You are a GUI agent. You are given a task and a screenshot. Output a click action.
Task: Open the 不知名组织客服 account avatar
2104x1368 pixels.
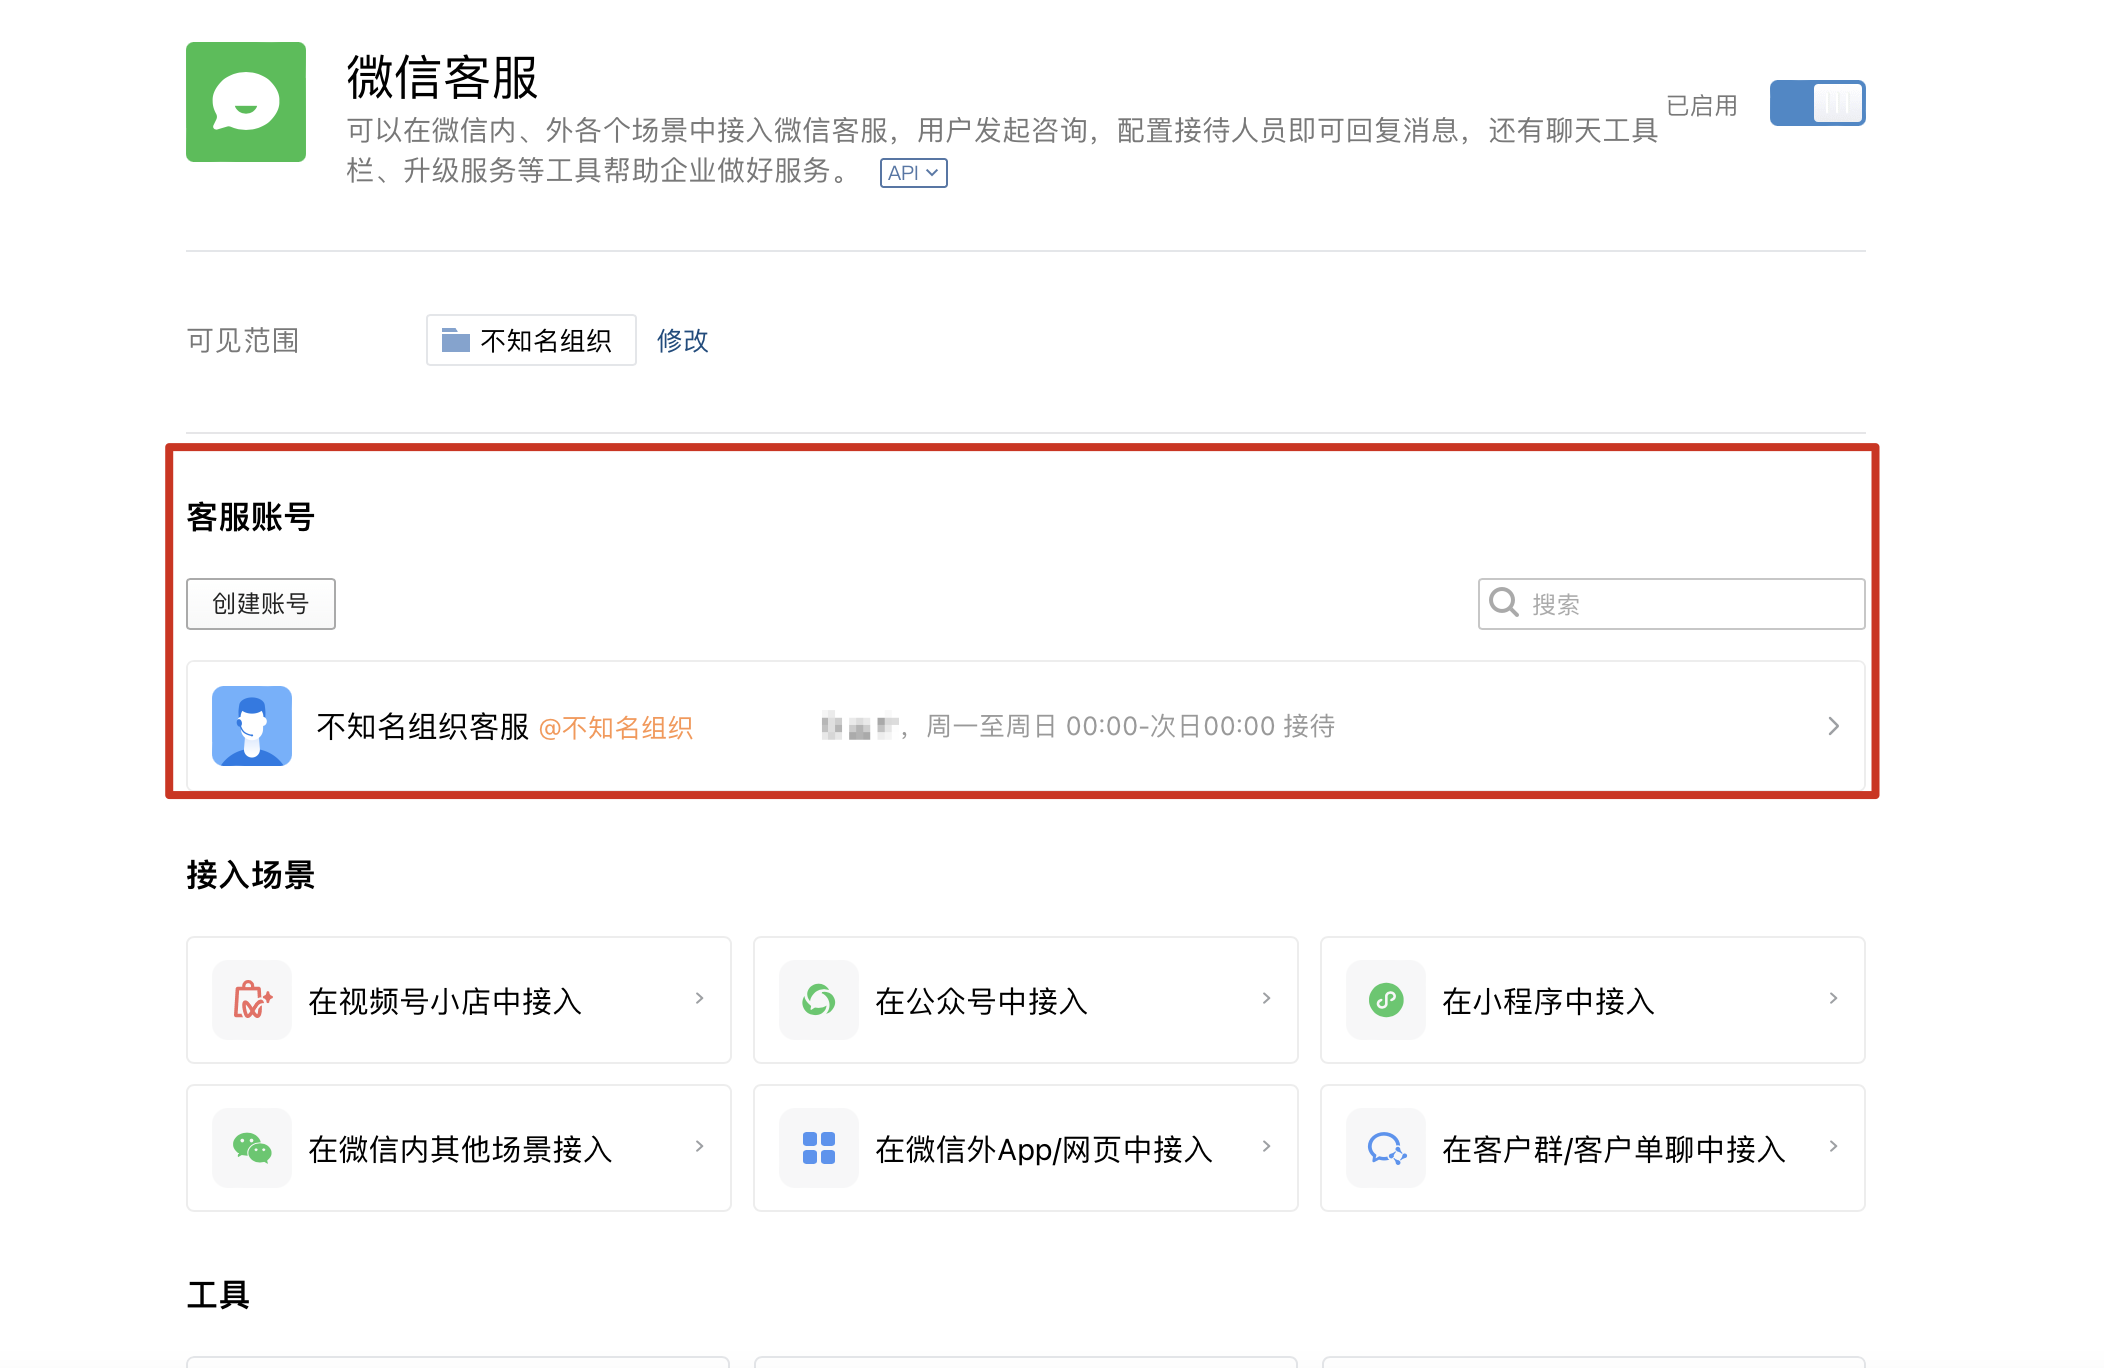click(x=252, y=726)
